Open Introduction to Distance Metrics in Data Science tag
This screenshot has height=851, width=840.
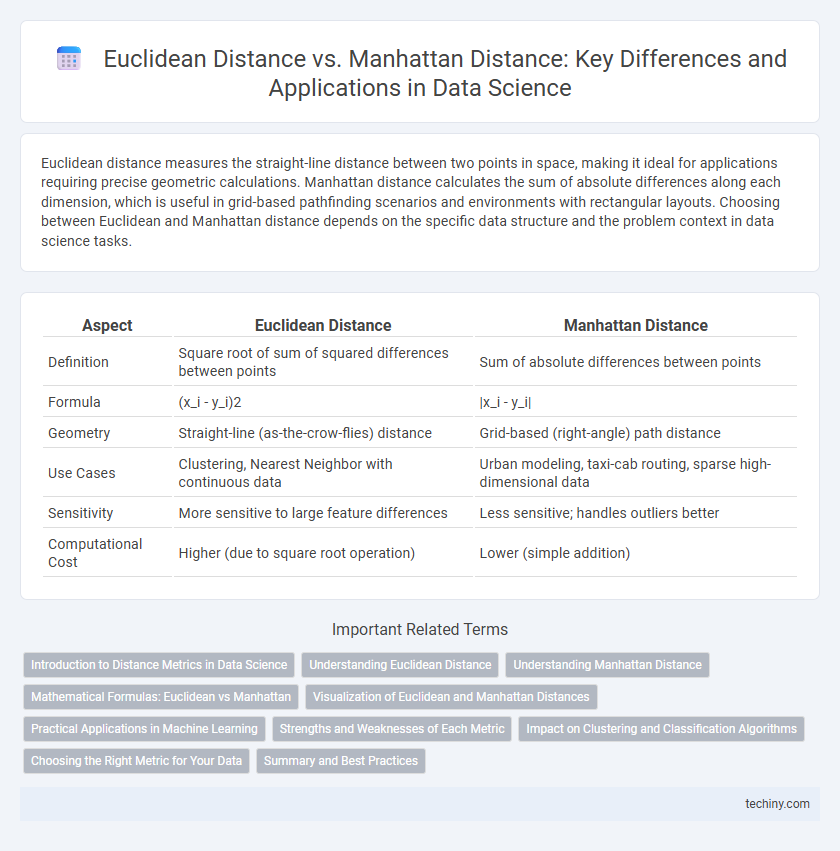pyautogui.click(x=159, y=665)
